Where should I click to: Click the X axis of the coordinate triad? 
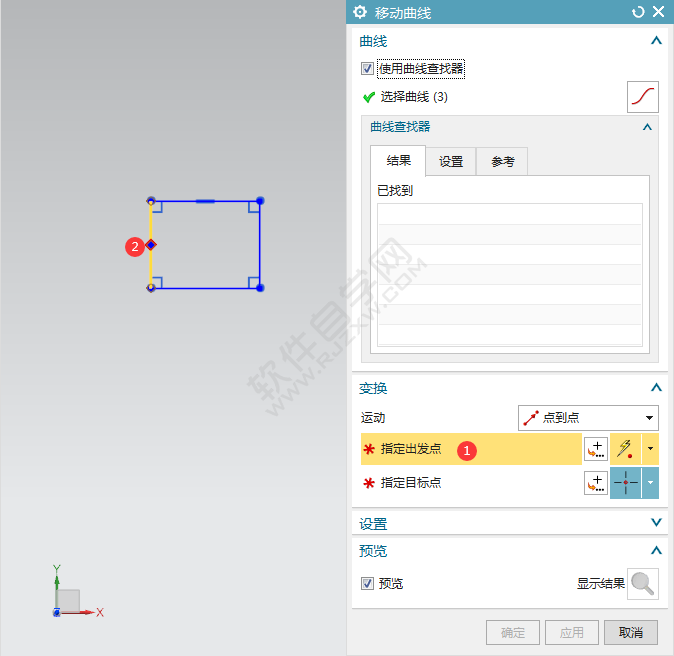click(x=82, y=612)
